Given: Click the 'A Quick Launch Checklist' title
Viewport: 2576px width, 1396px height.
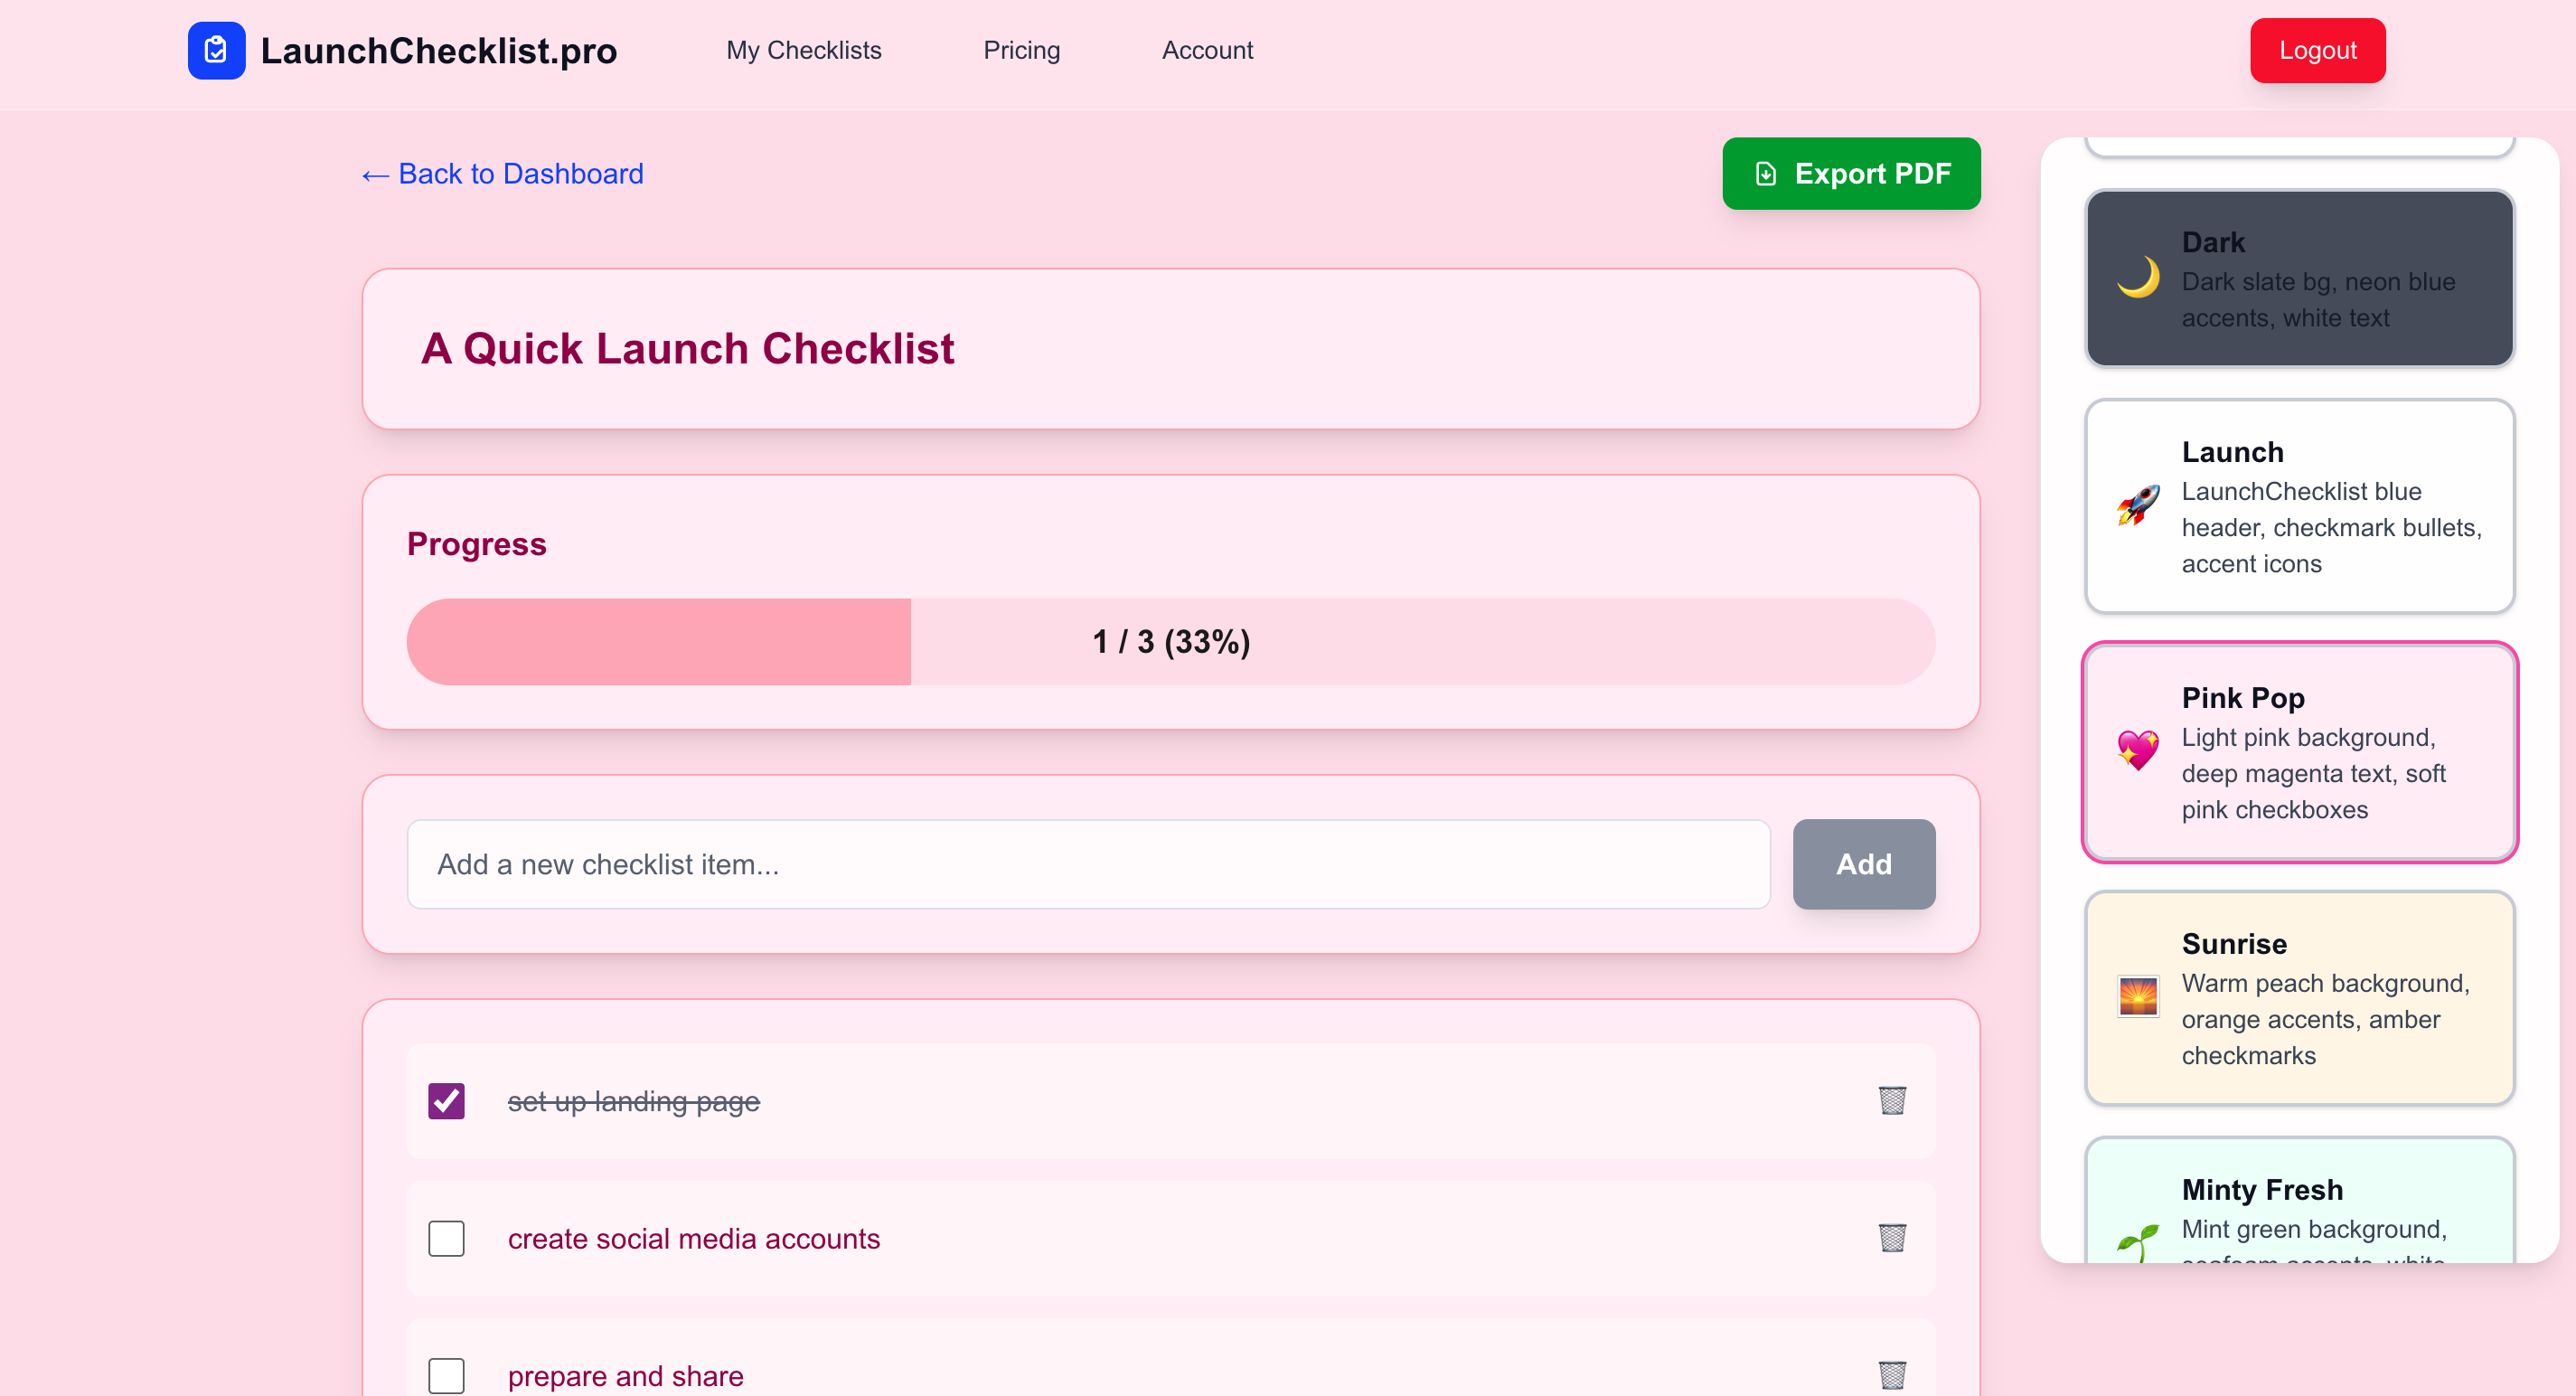Looking at the screenshot, I should pyautogui.click(x=687, y=349).
